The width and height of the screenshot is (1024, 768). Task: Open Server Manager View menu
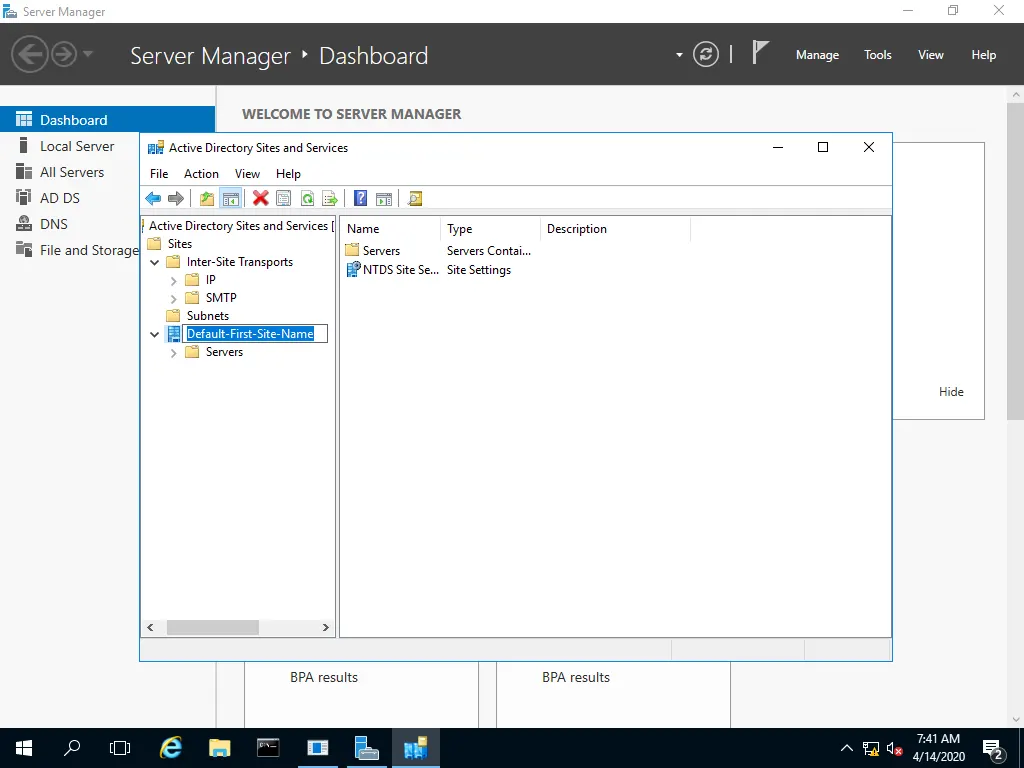point(931,55)
